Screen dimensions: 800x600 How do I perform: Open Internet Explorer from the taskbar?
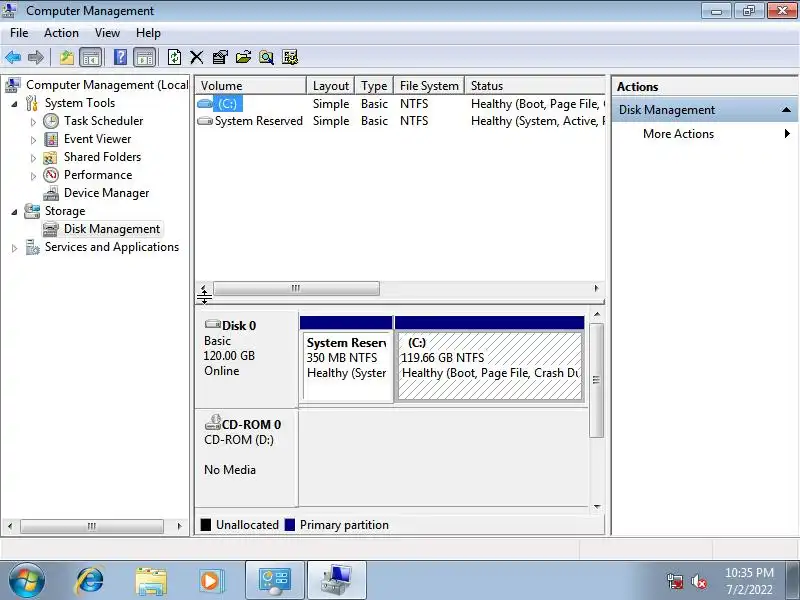pyautogui.click(x=89, y=581)
